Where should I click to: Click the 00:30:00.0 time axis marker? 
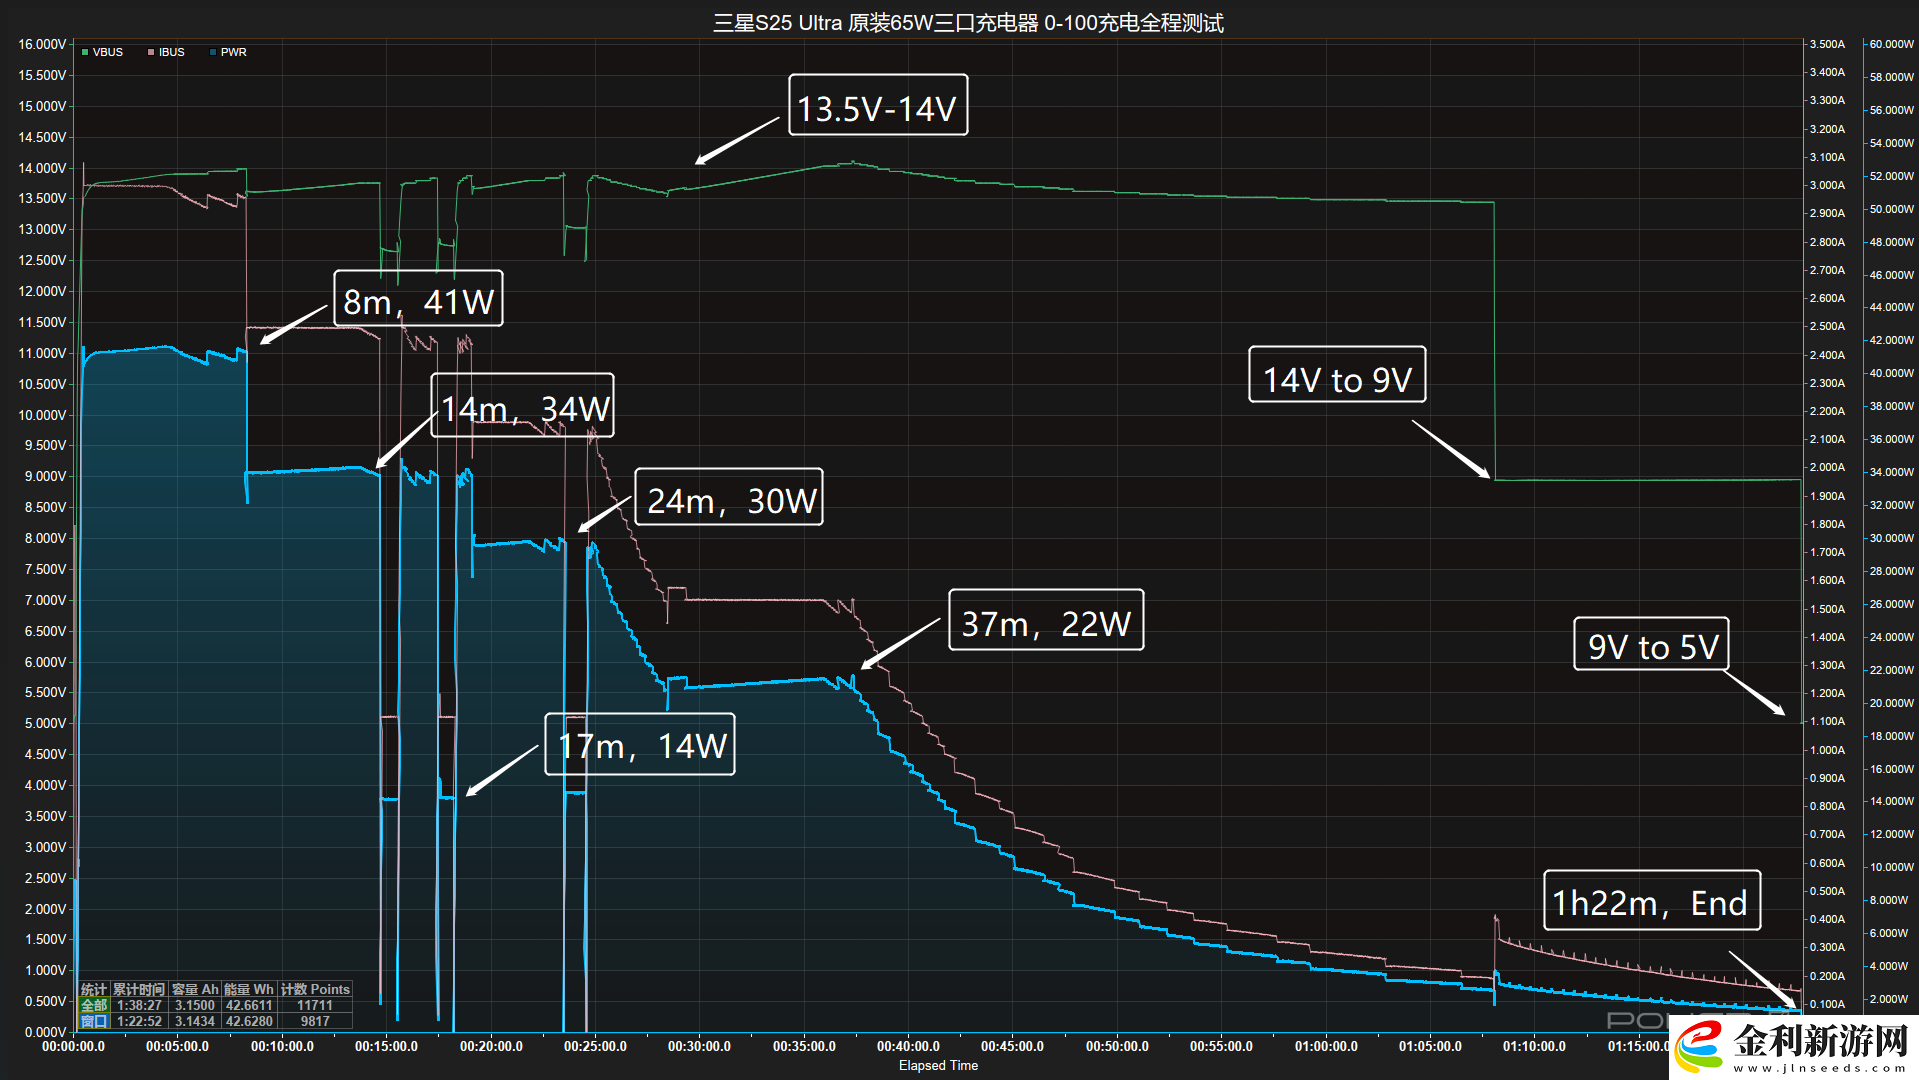coord(699,1047)
